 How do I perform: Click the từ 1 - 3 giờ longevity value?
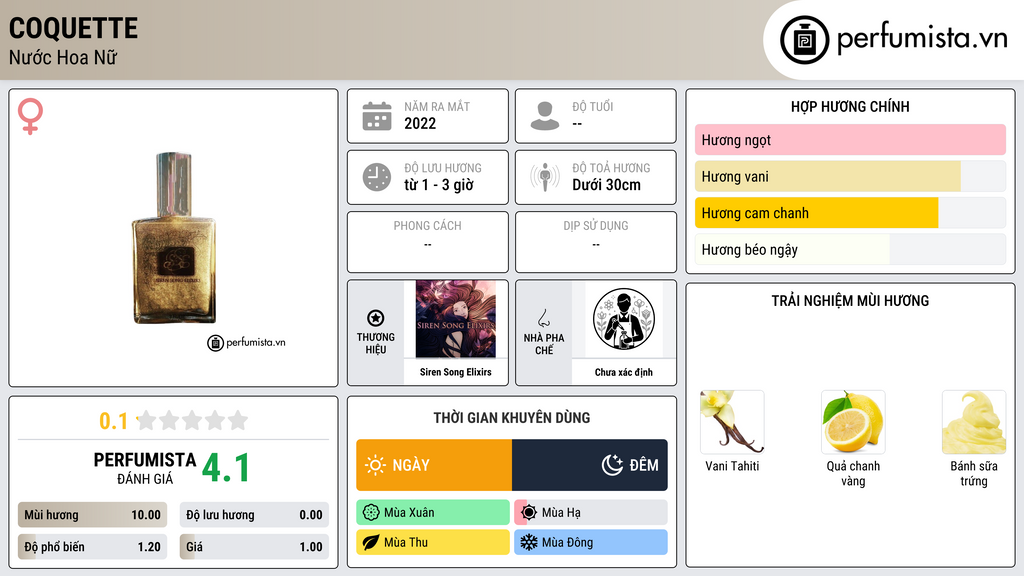[x=439, y=185]
